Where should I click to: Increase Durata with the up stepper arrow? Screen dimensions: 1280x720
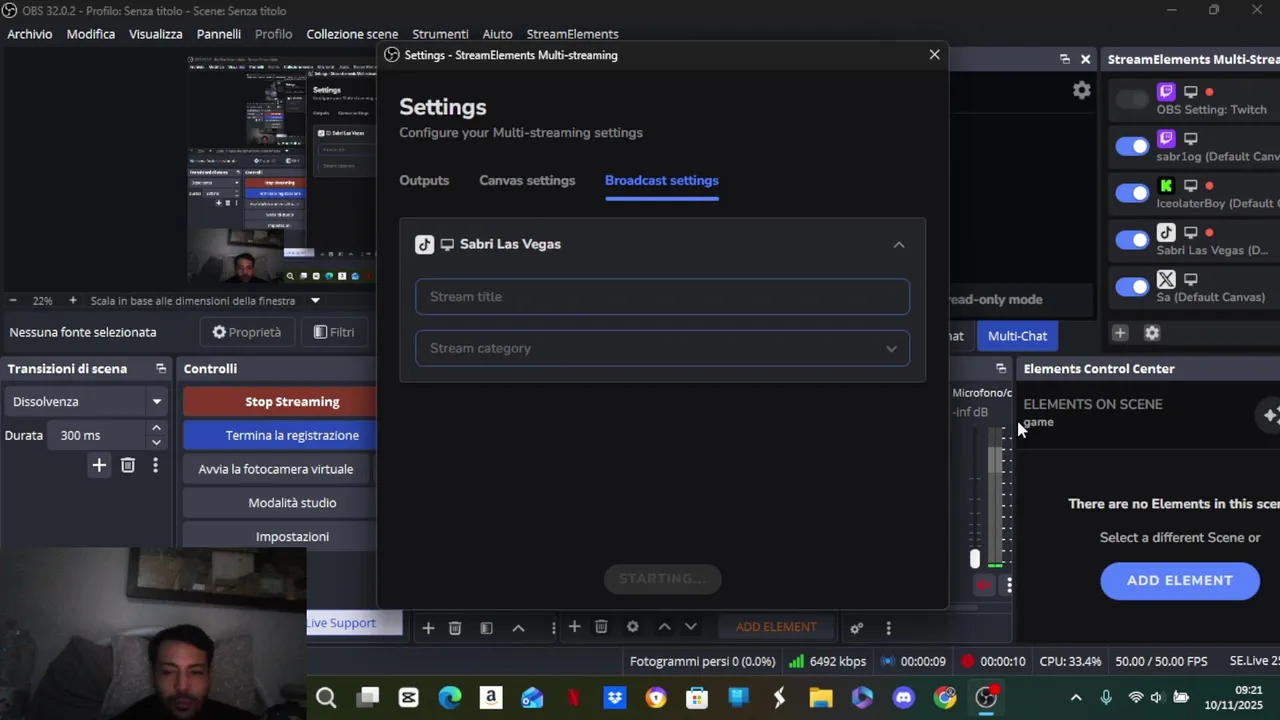[x=156, y=428]
